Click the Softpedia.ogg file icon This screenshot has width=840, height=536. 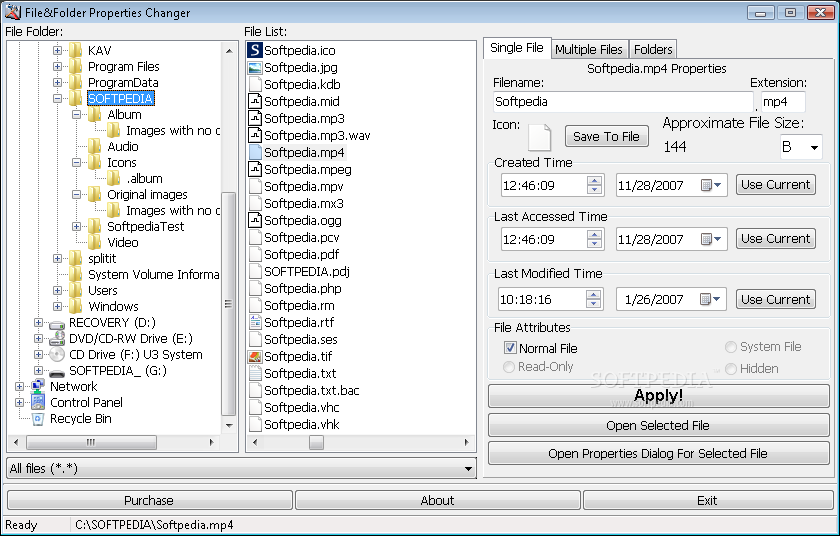pyautogui.click(x=255, y=220)
